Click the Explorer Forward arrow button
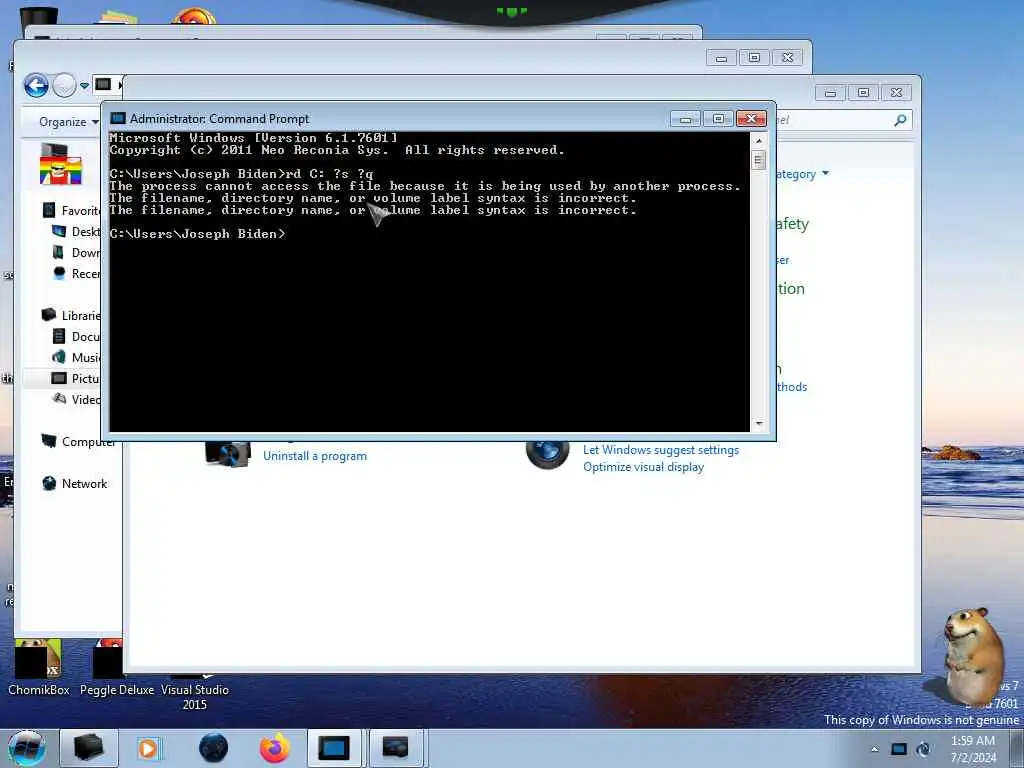This screenshot has height=768, width=1024. [x=64, y=86]
